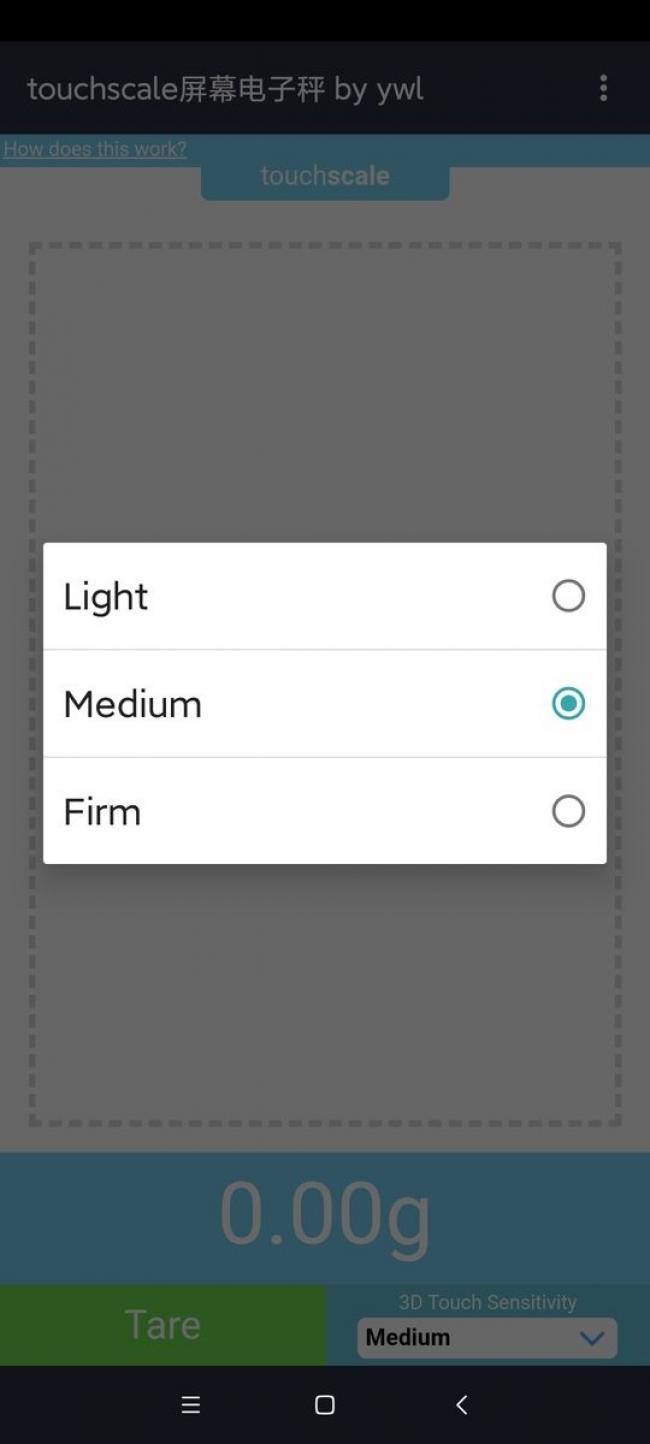Tap the dashed weighing area above dialog

[325, 390]
